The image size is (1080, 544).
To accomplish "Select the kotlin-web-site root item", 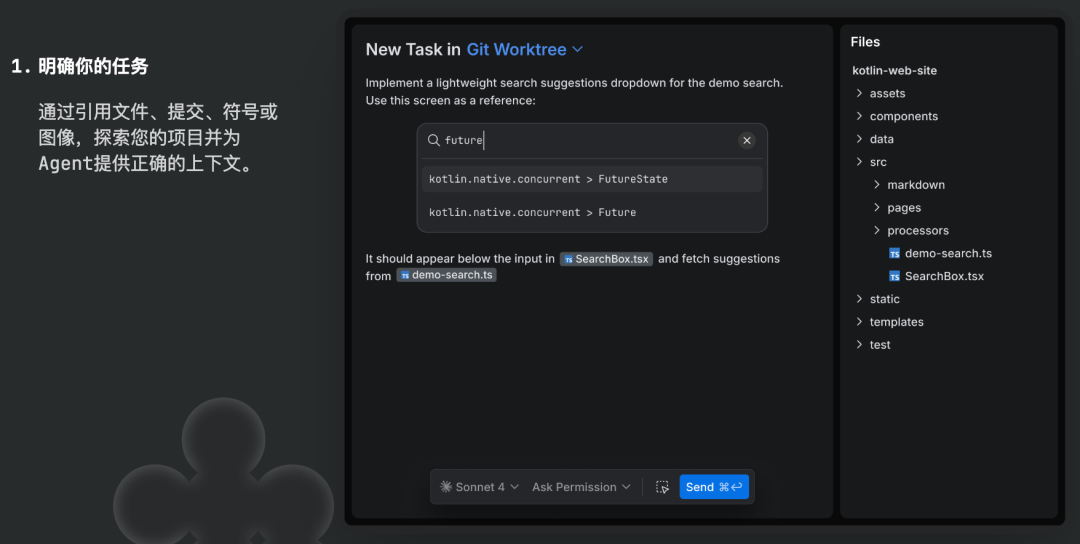I will click(x=894, y=71).
